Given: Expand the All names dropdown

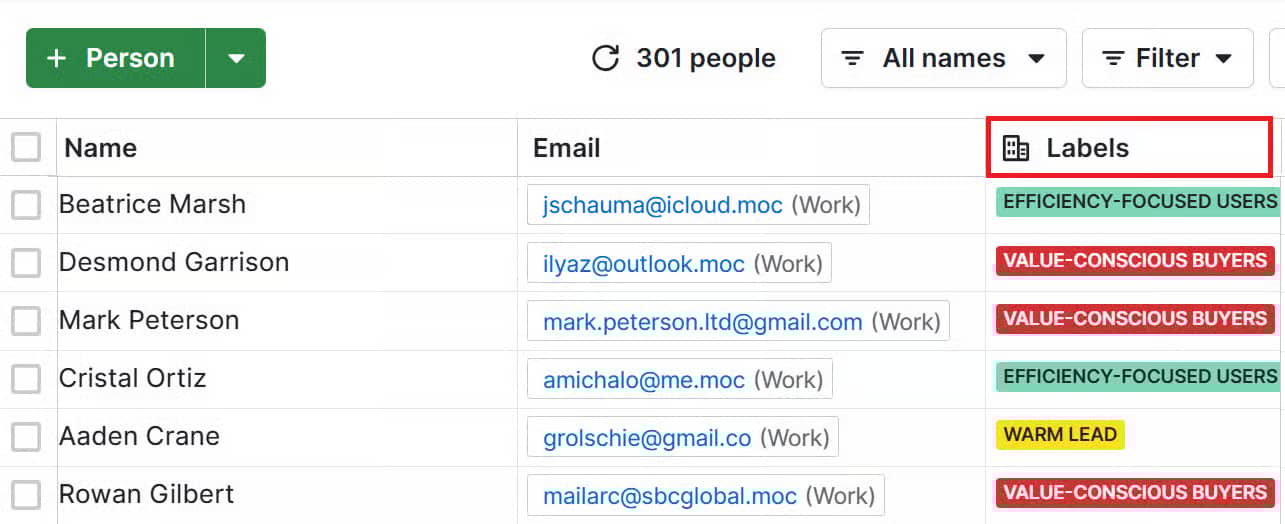Looking at the screenshot, I should point(1037,59).
